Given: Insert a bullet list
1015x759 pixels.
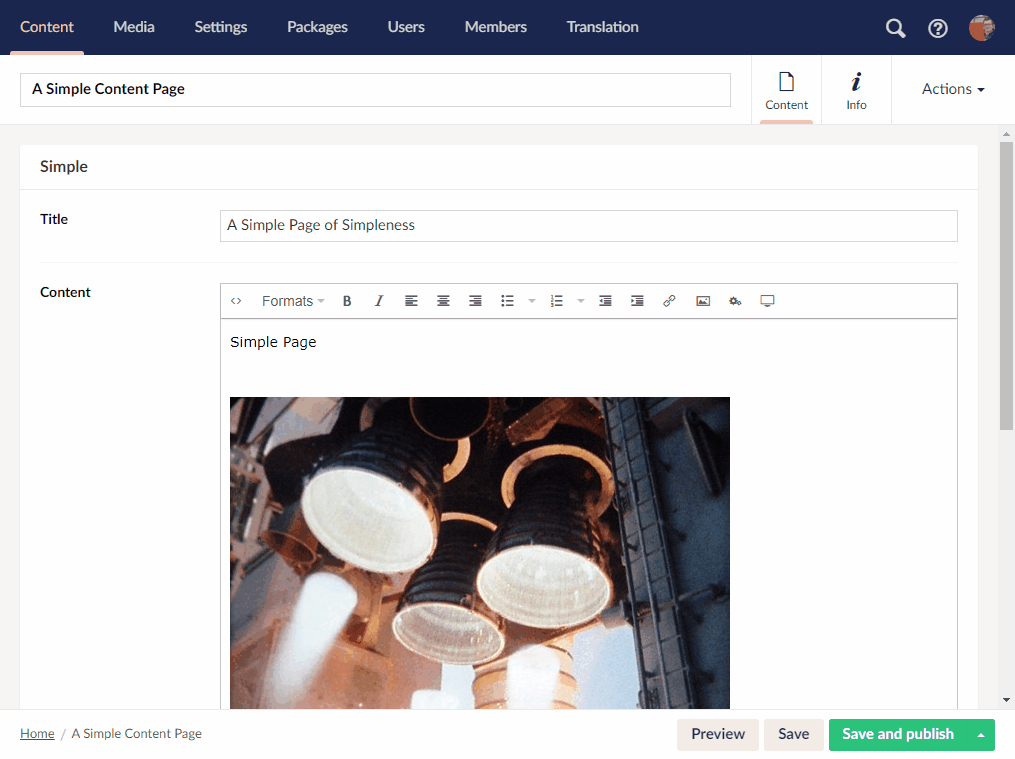Looking at the screenshot, I should pyautogui.click(x=508, y=301).
